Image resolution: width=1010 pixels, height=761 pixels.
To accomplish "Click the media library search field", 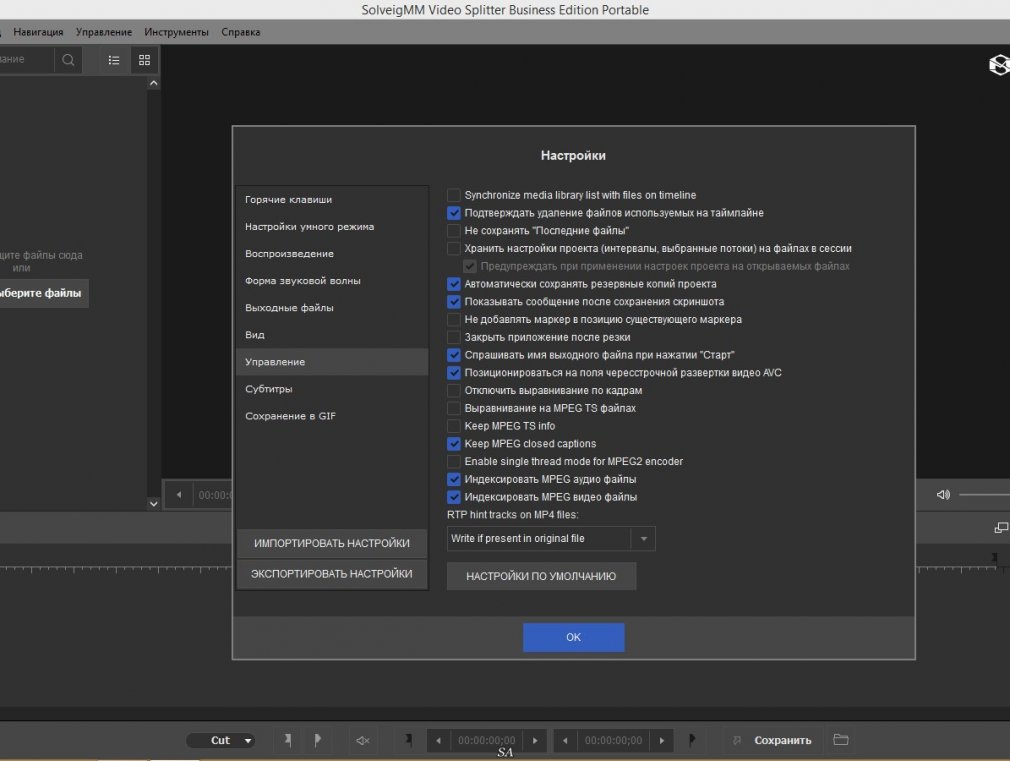I will [x=27, y=60].
